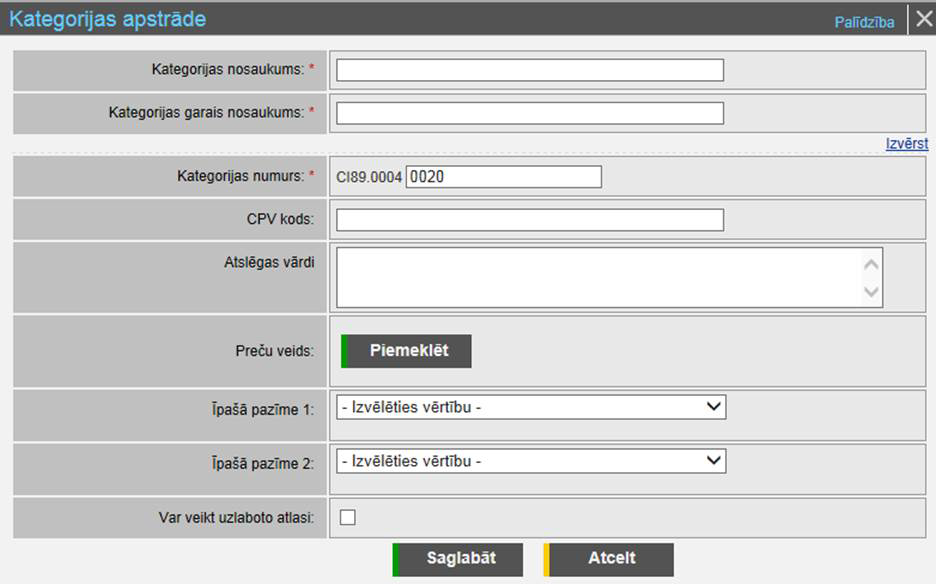Image resolution: width=936 pixels, height=584 pixels.
Task: Focus the Kategorijas nosaukums text field
Action: [529, 70]
